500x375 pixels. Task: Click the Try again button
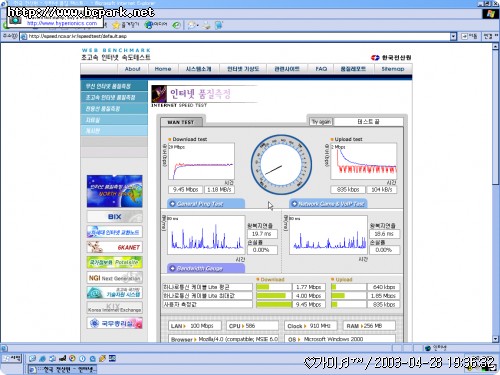pos(321,122)
